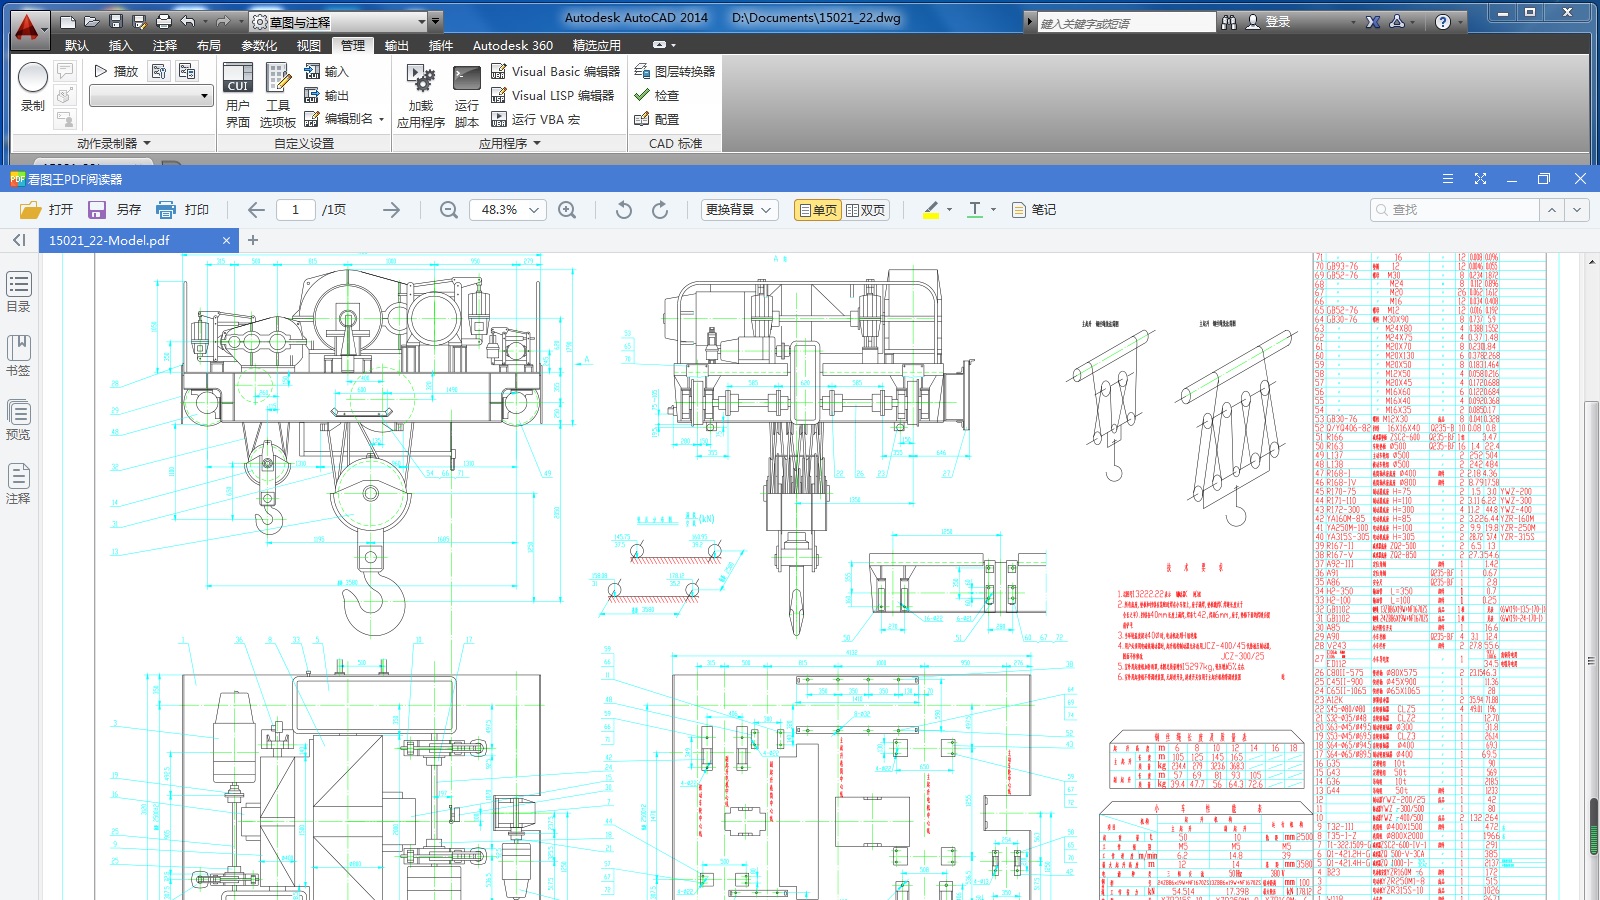Image resolution: width=1600 pixels, height=900 pixels.
Task: Switch to 双页 double page view
Action: pyautogui.click(x=866, y=210)
